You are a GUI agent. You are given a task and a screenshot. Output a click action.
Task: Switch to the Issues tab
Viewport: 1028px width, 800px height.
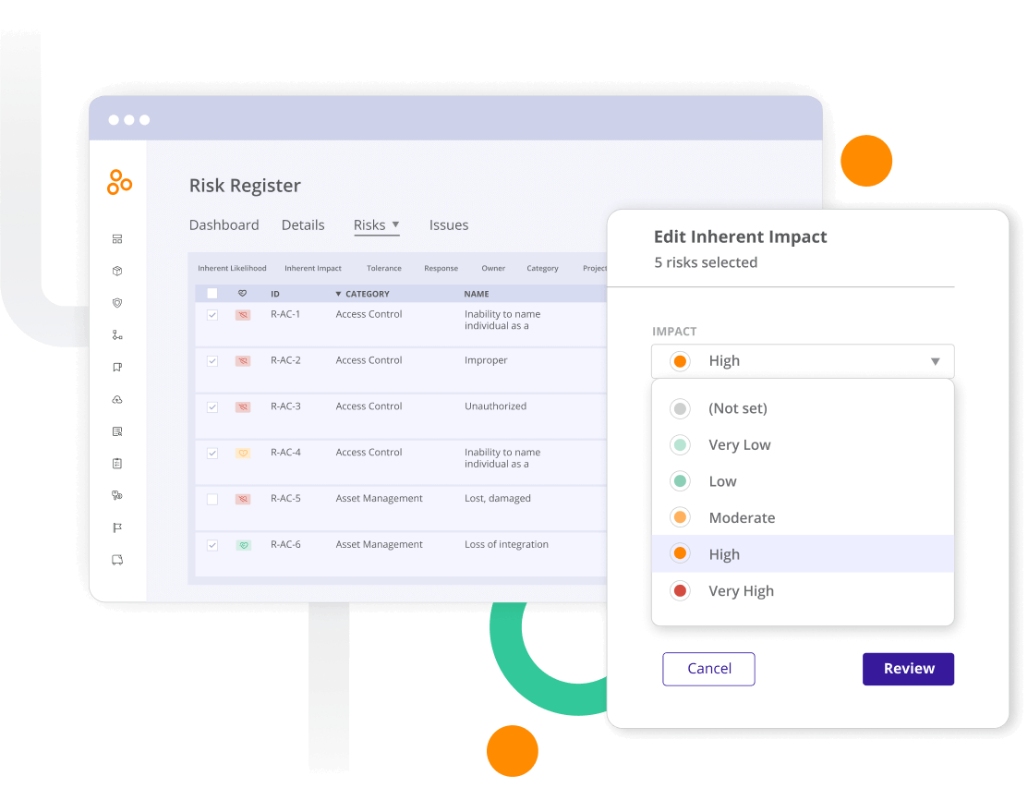448,225
